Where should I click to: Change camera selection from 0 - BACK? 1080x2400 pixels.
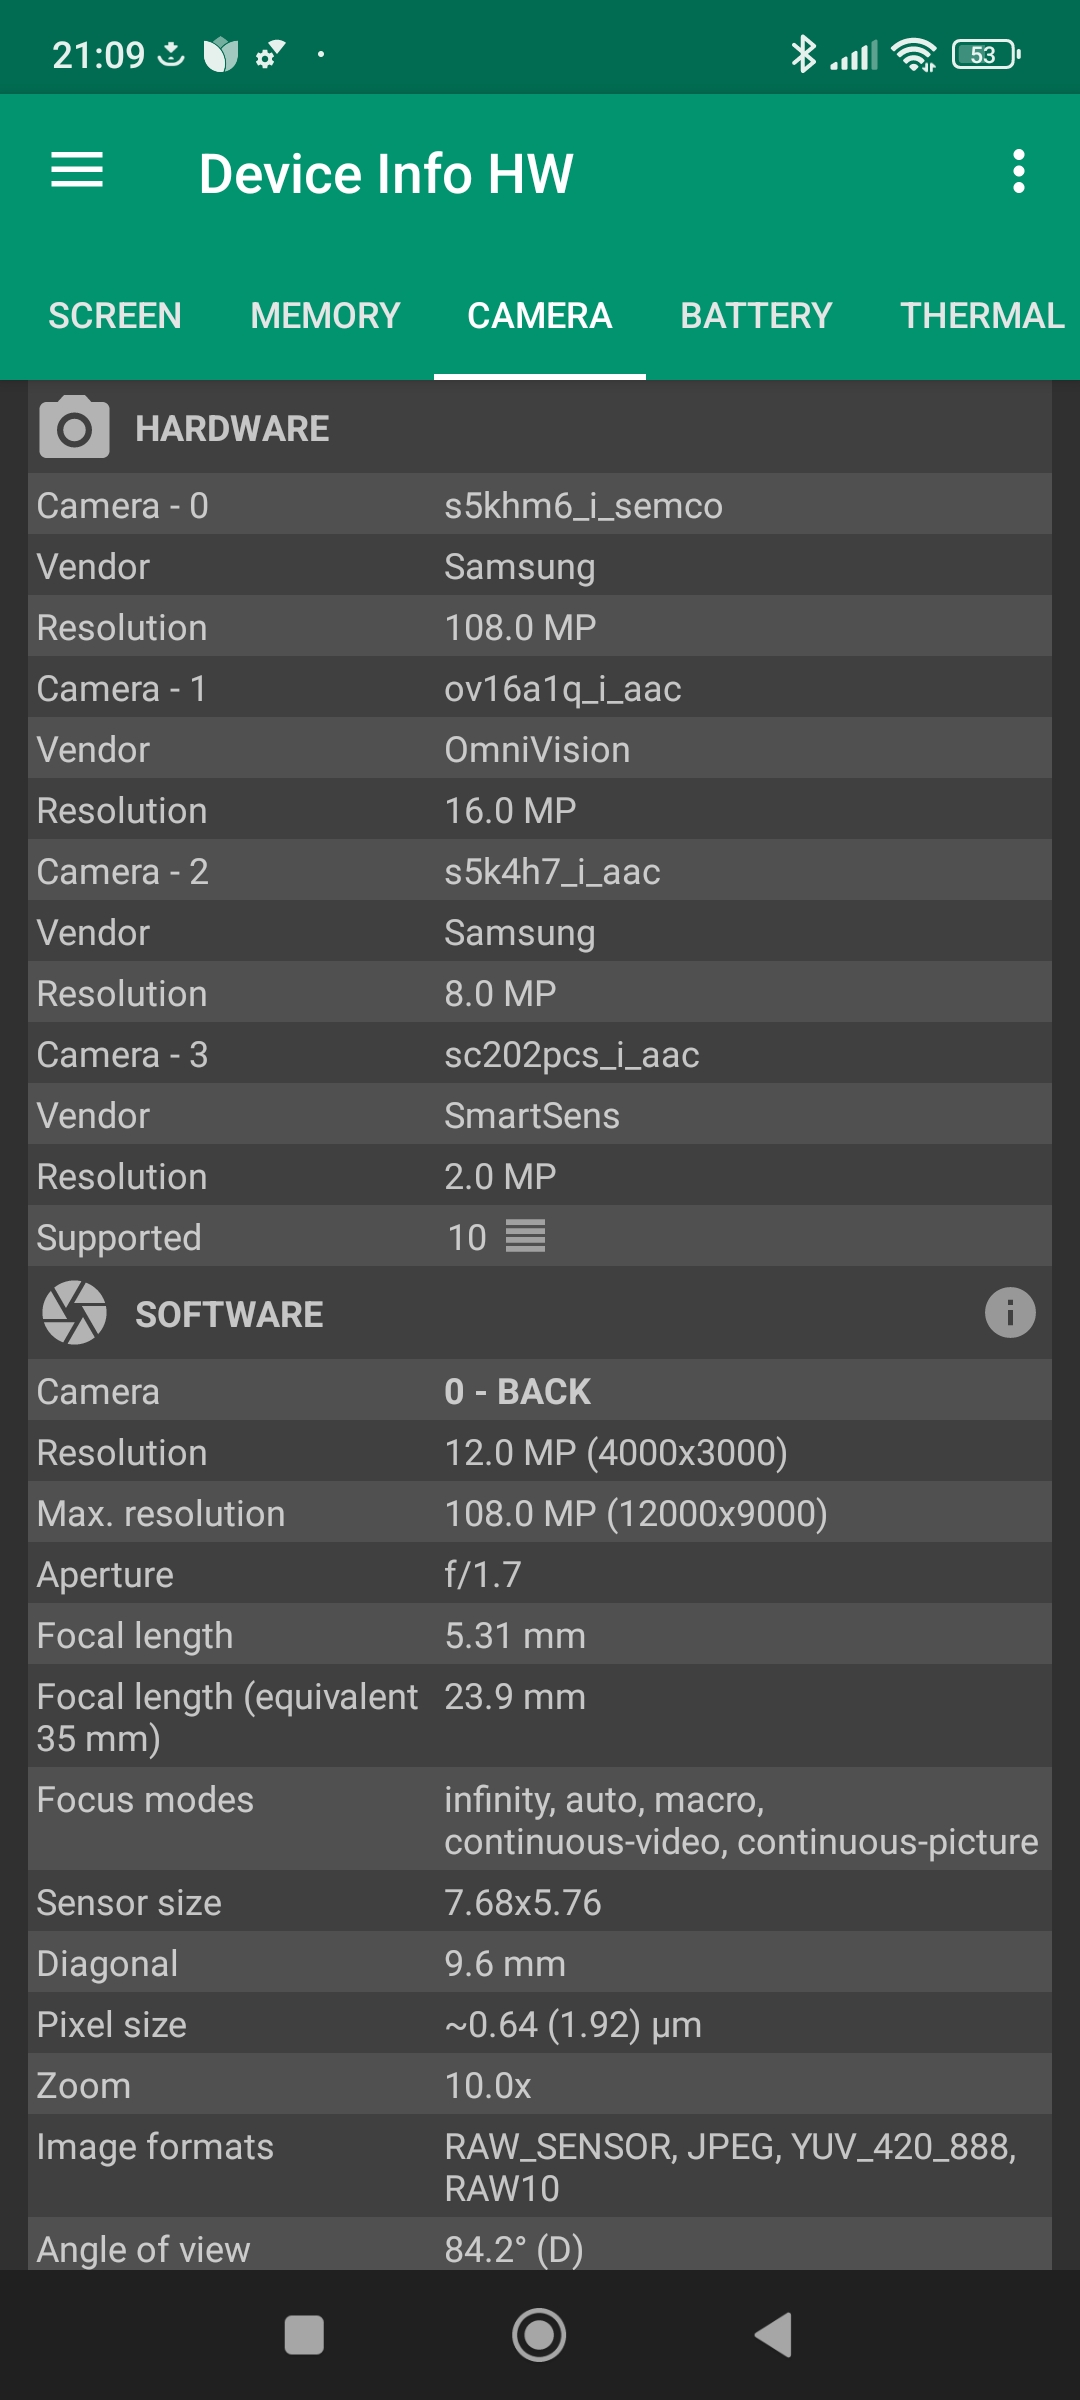click(517, 1391)
